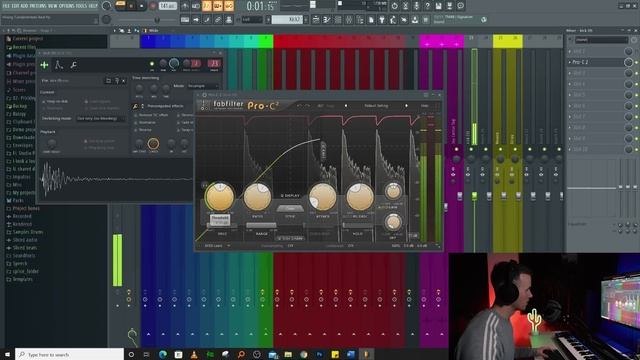This screenshot has height=360, width=640.
Task: Open the Soundfonts folder in the browser
Action: pos(20,256)
